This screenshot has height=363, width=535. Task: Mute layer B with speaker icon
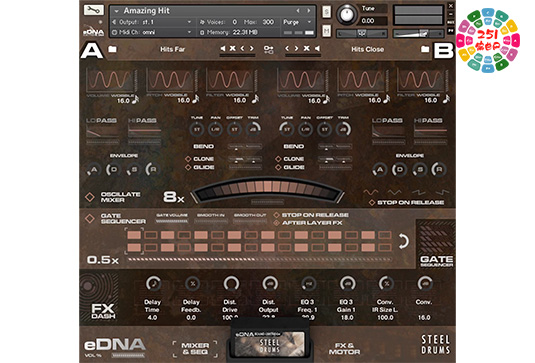pos(317,48)
